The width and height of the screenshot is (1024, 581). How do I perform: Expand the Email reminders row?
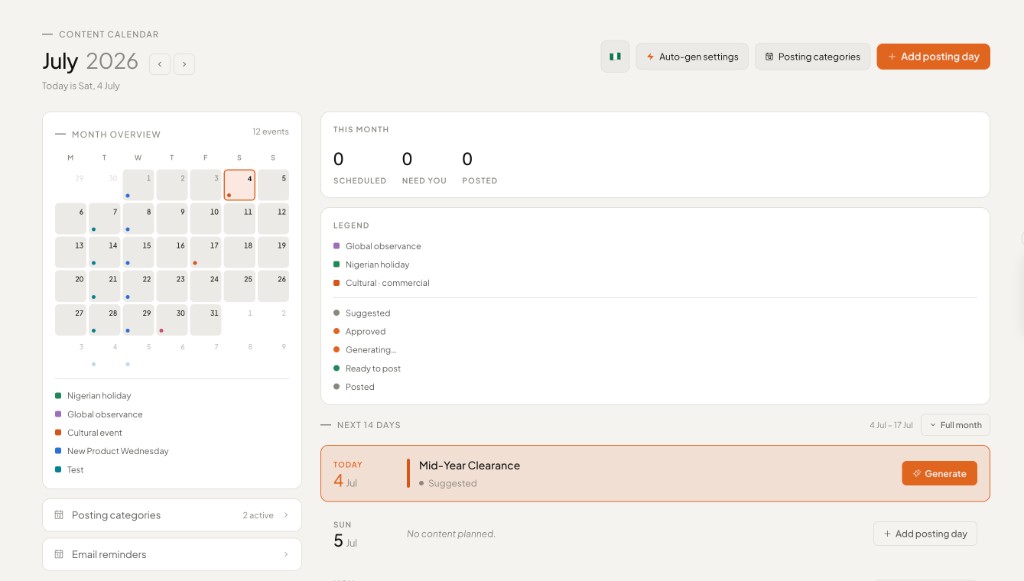point(172,554)
